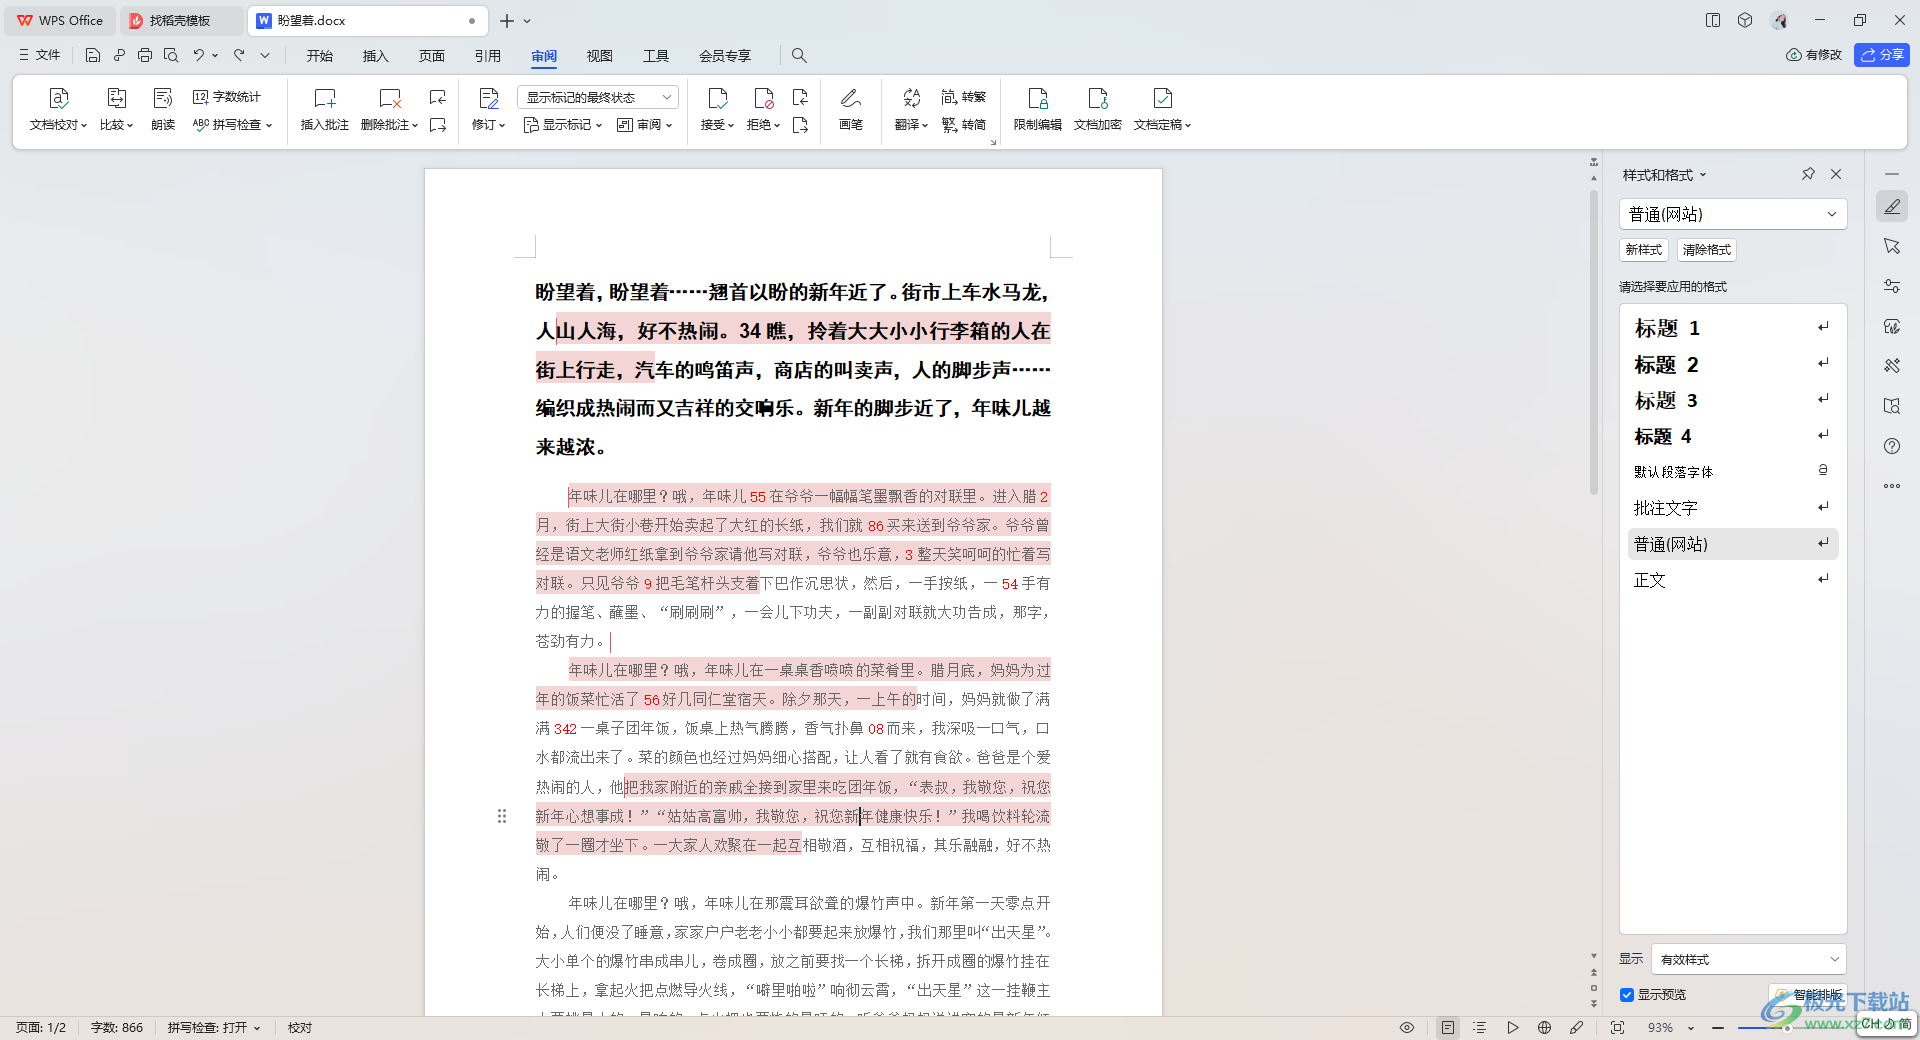Viewport: 1920px width, 1040px height.
Task: Apply the 标题 1 heading style
Action: tap(1733, 328)
